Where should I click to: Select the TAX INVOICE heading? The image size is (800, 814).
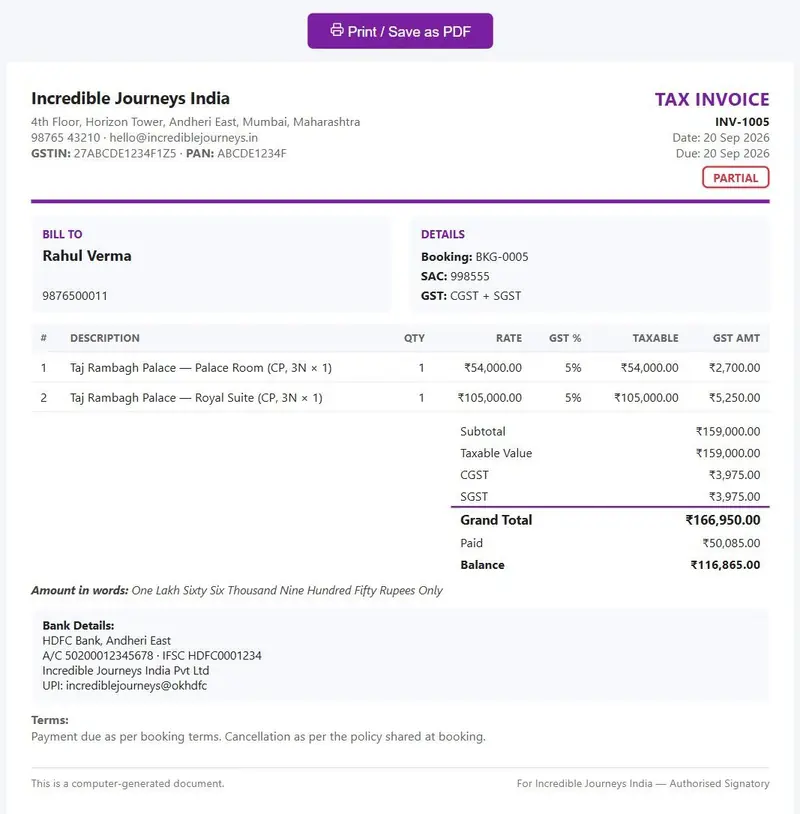[x=712, y=99]
